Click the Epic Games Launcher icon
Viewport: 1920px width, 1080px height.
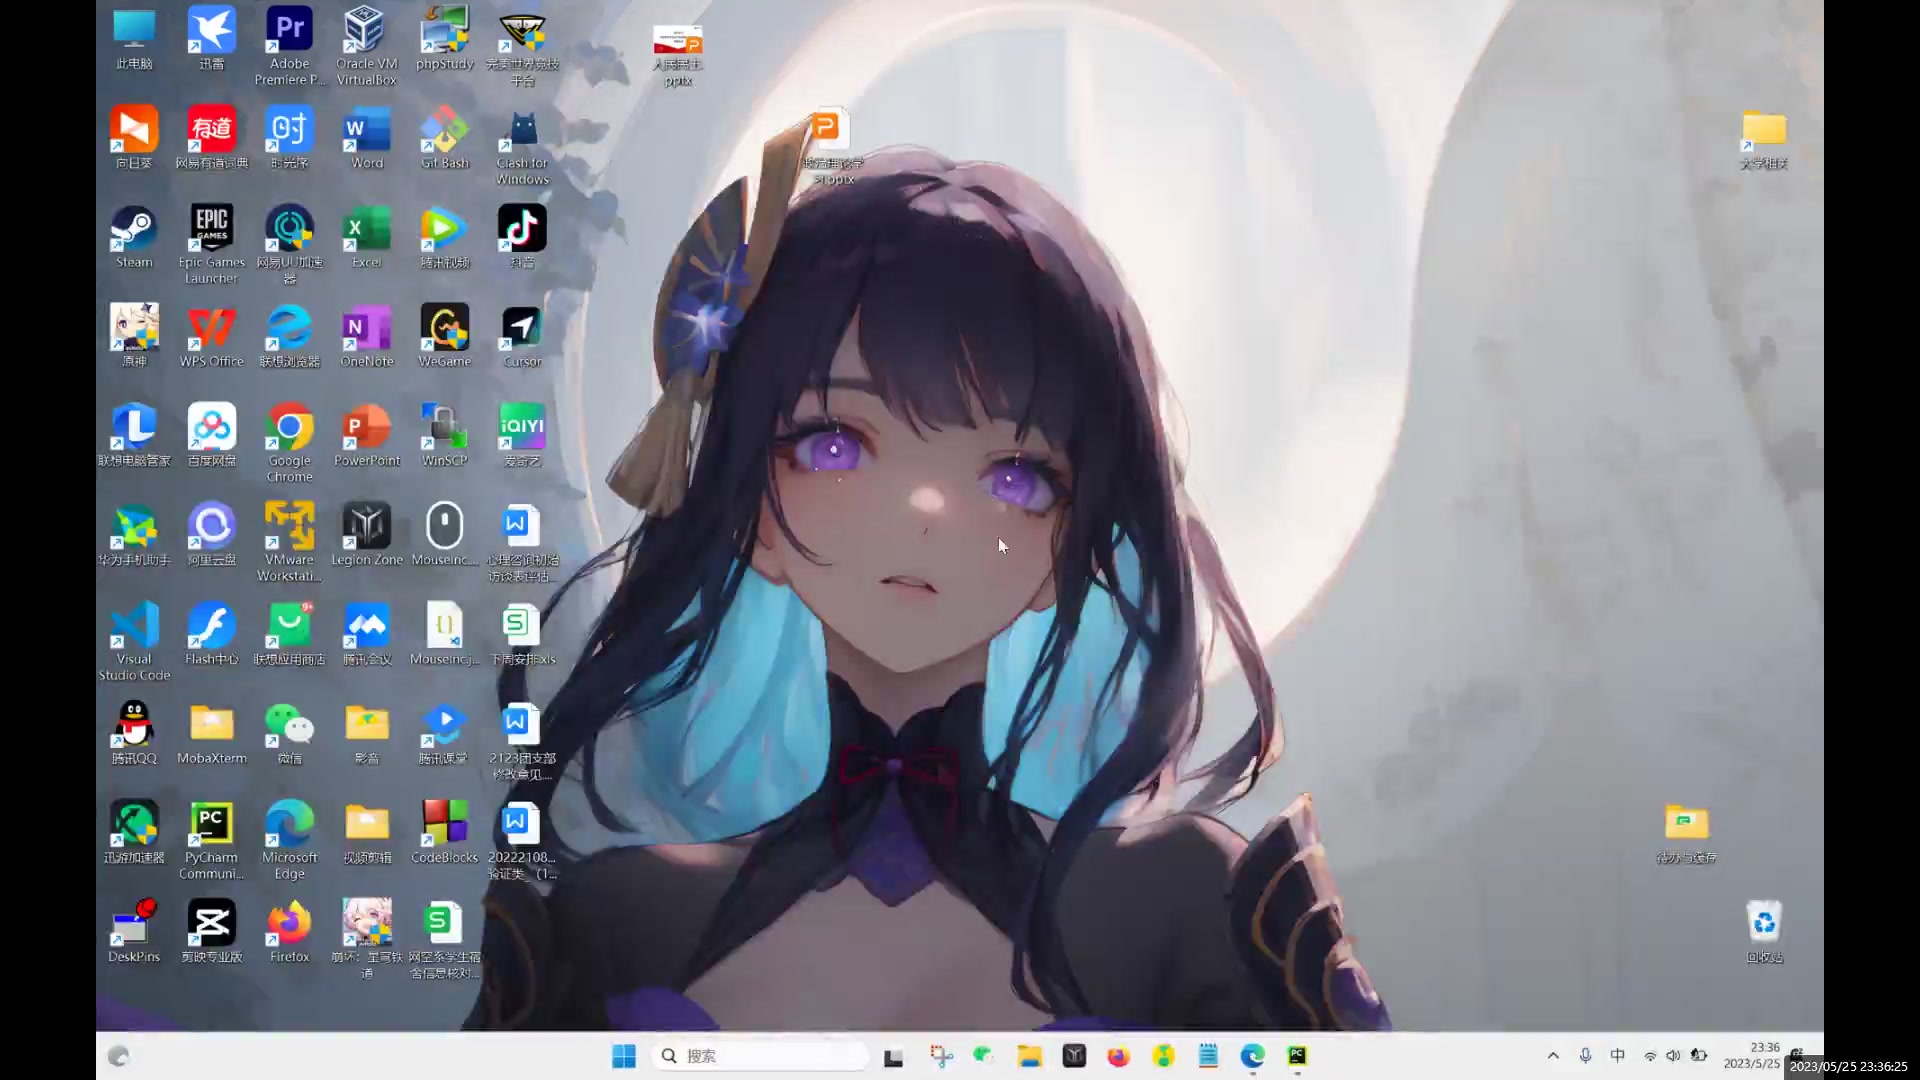[x=211, y=230]
